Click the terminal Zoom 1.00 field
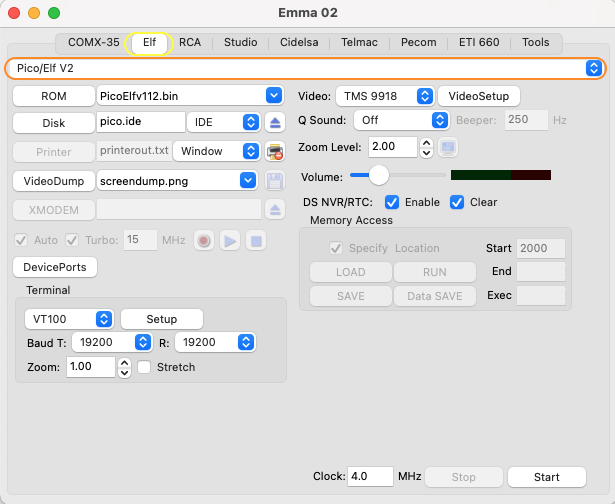The width and height of the screenshot is (615, 504). 91,367
